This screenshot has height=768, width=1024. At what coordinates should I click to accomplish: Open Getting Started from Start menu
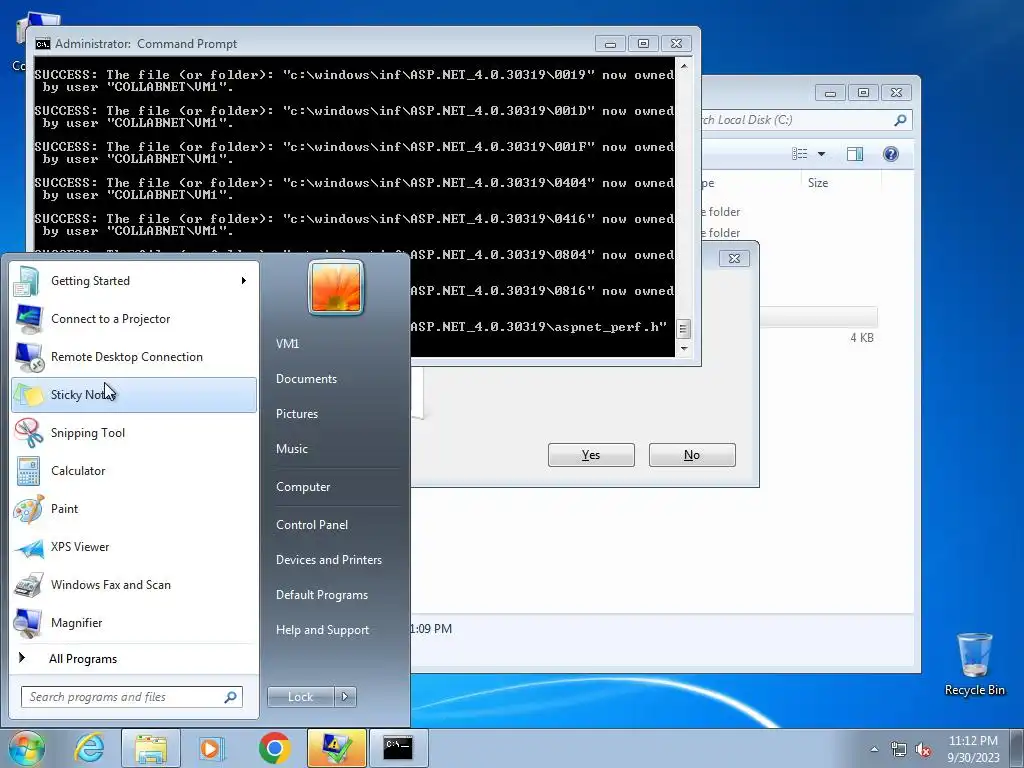click(134, 281)
